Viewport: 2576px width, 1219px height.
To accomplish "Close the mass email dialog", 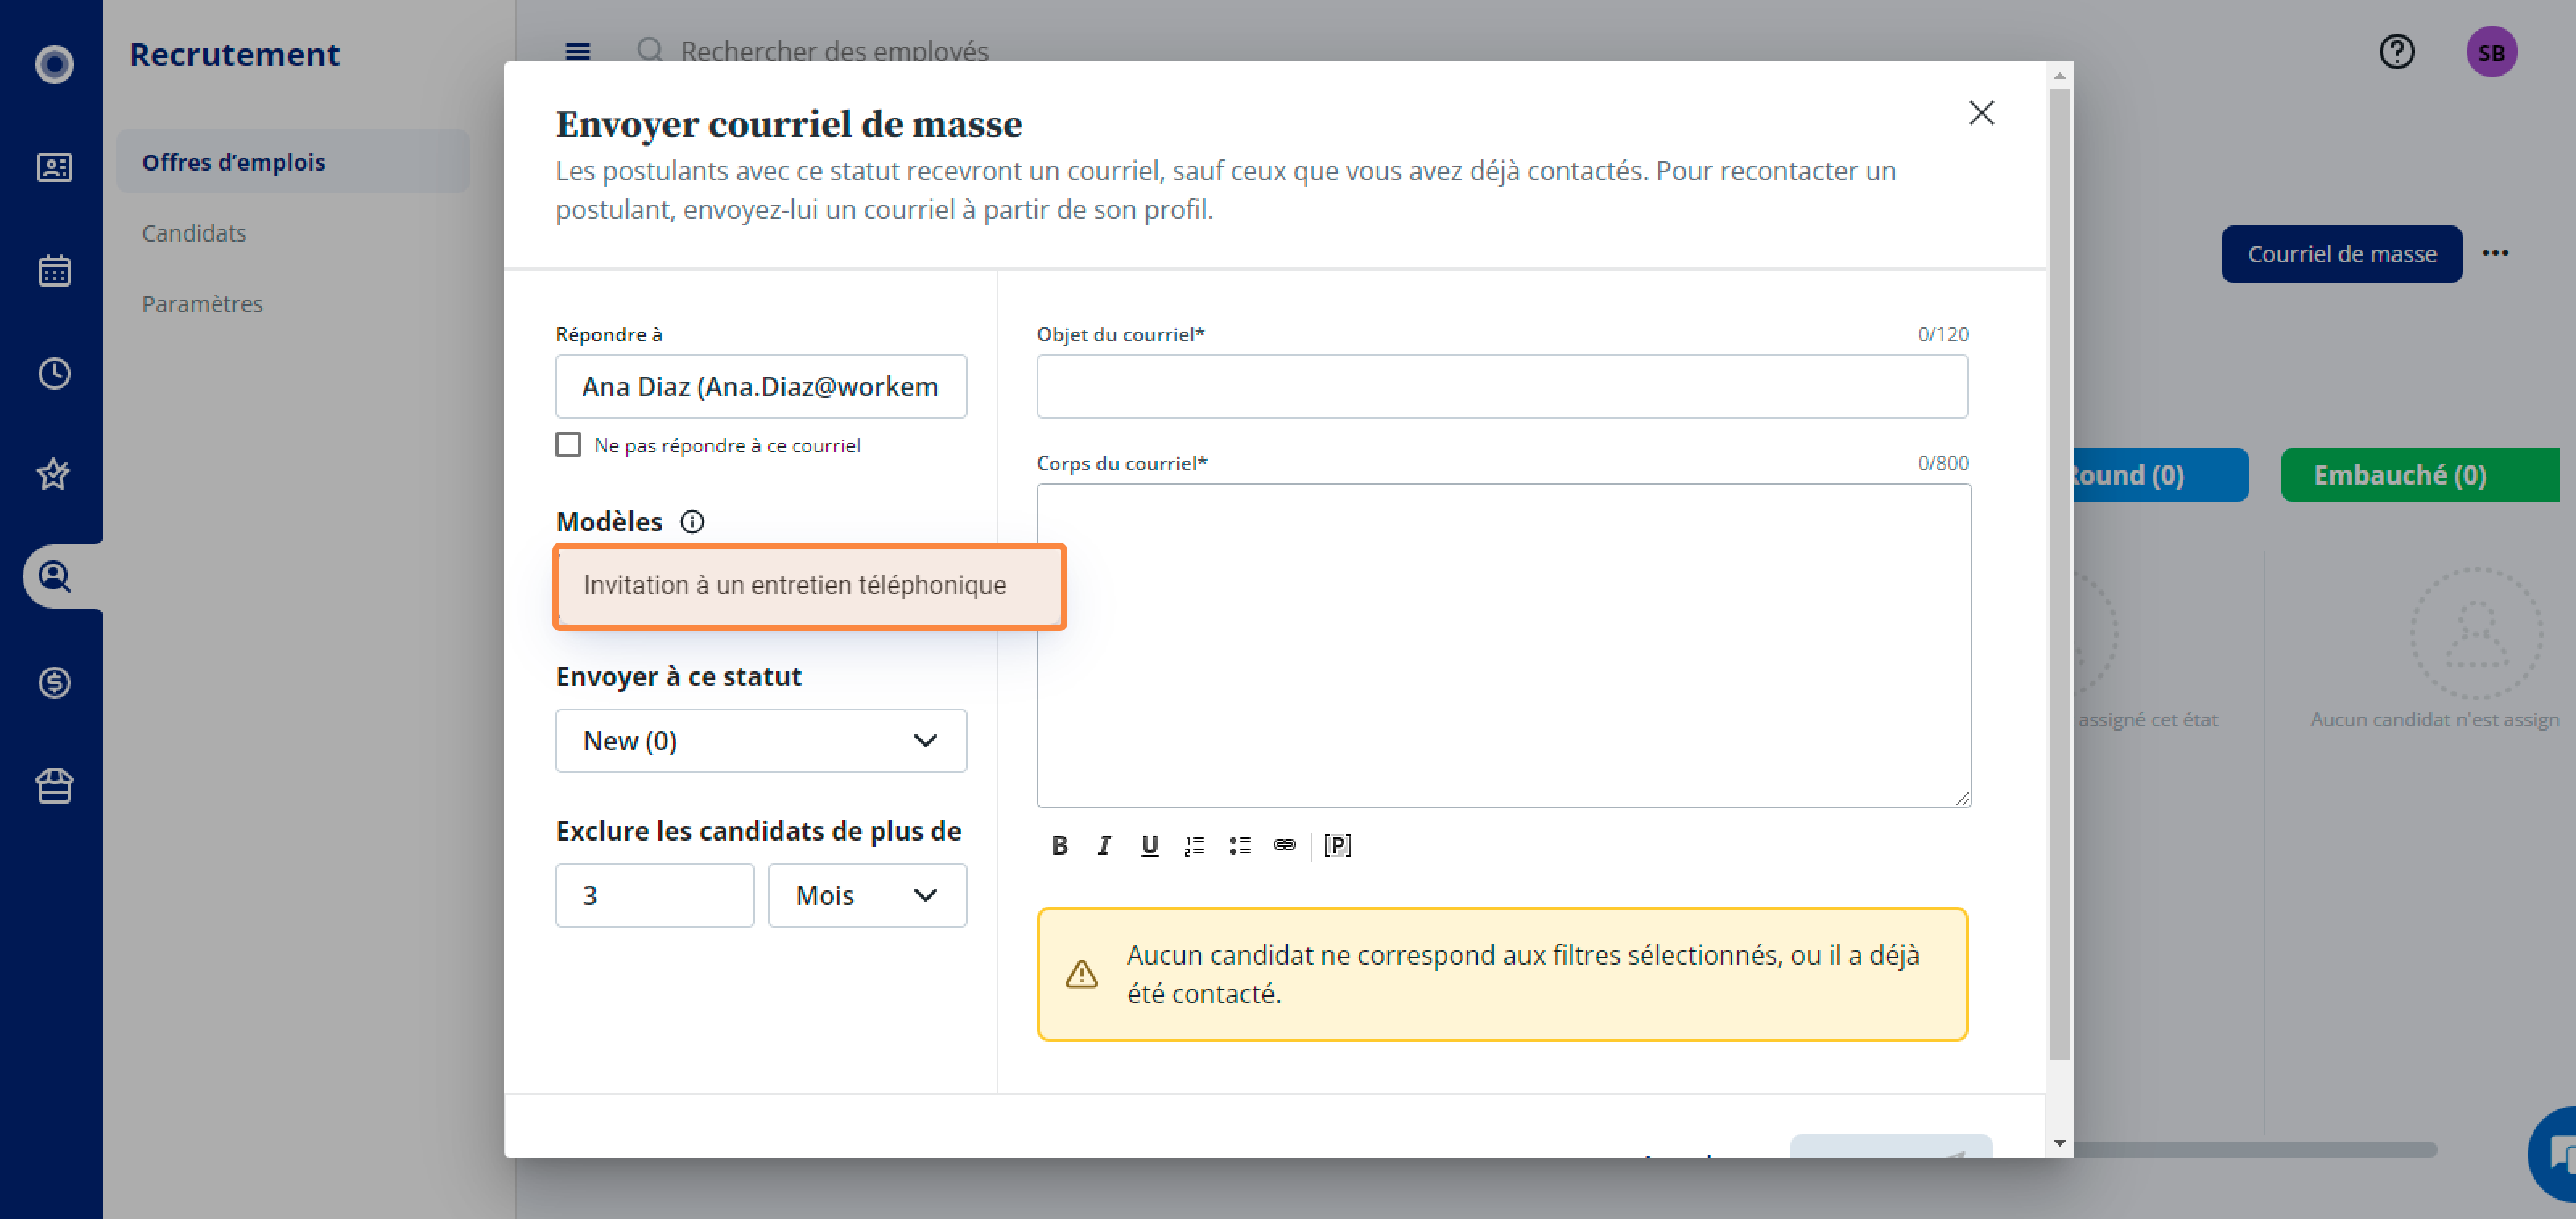I will pyautogui.click(x=1981, y=113).
